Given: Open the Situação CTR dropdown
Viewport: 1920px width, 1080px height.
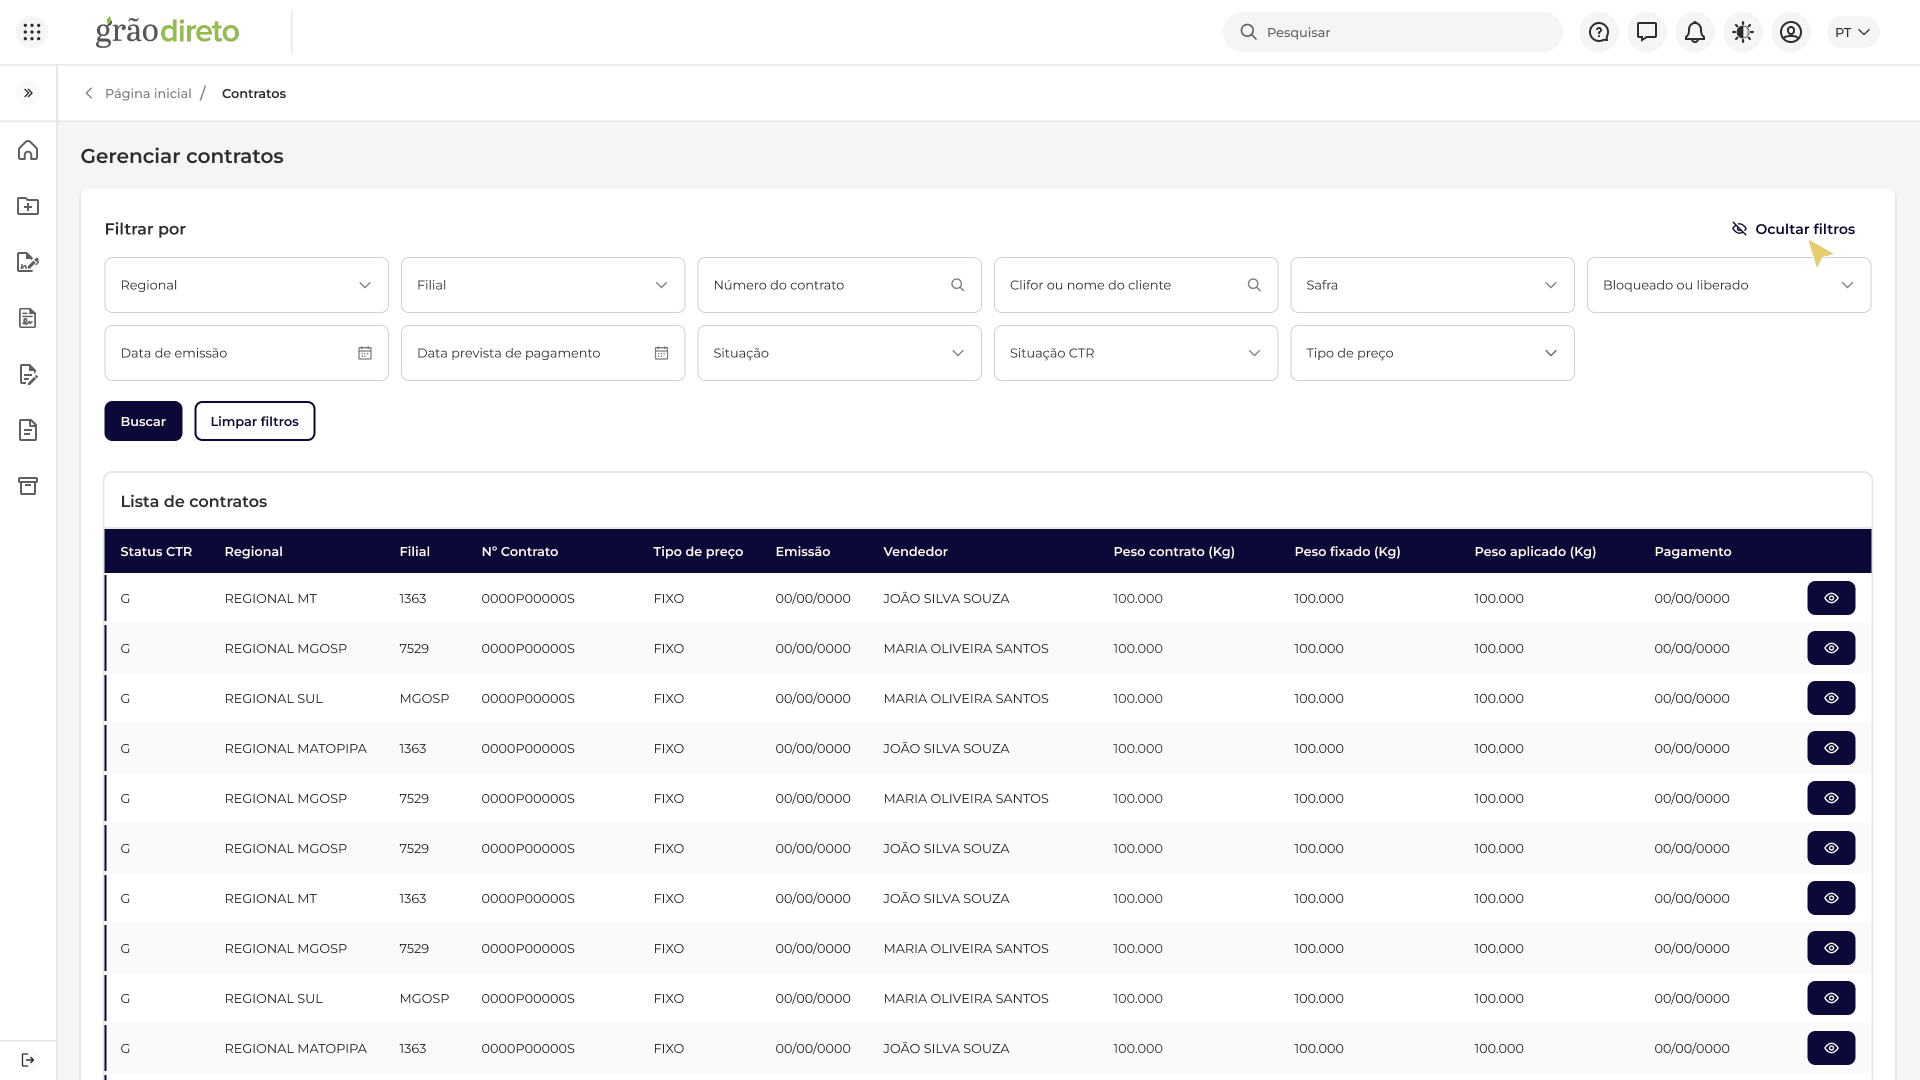Looking at the screenshot, I should (1136, 353).
